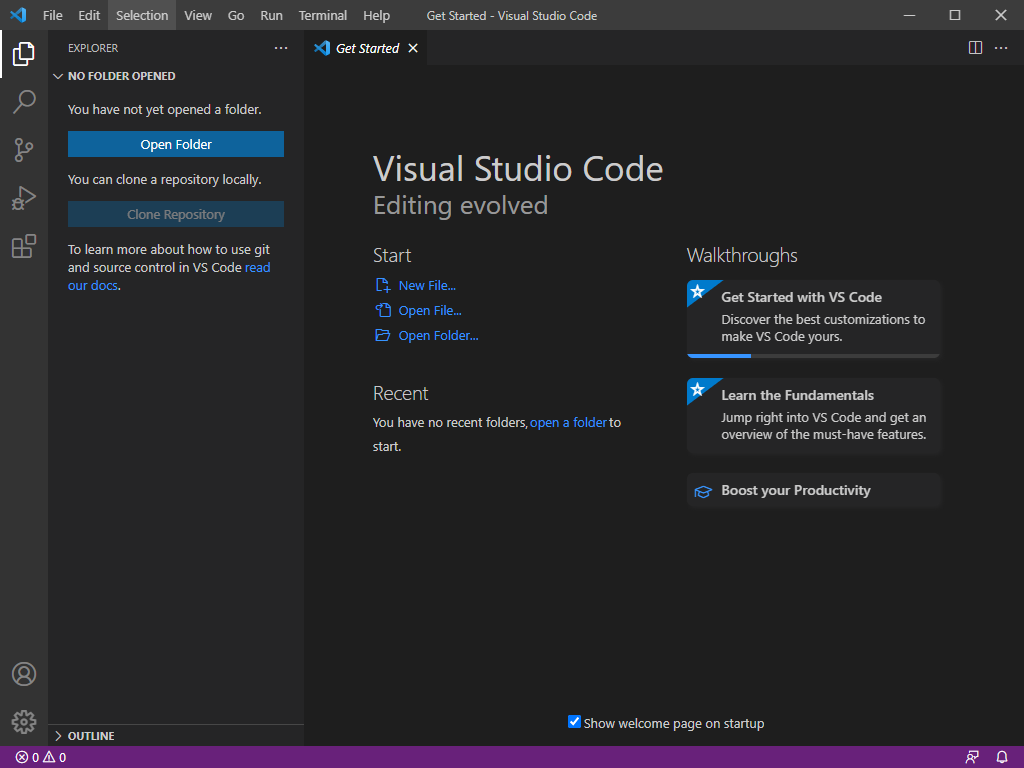
Task: Open the Manage gear icon
Action: click(24, 722)
